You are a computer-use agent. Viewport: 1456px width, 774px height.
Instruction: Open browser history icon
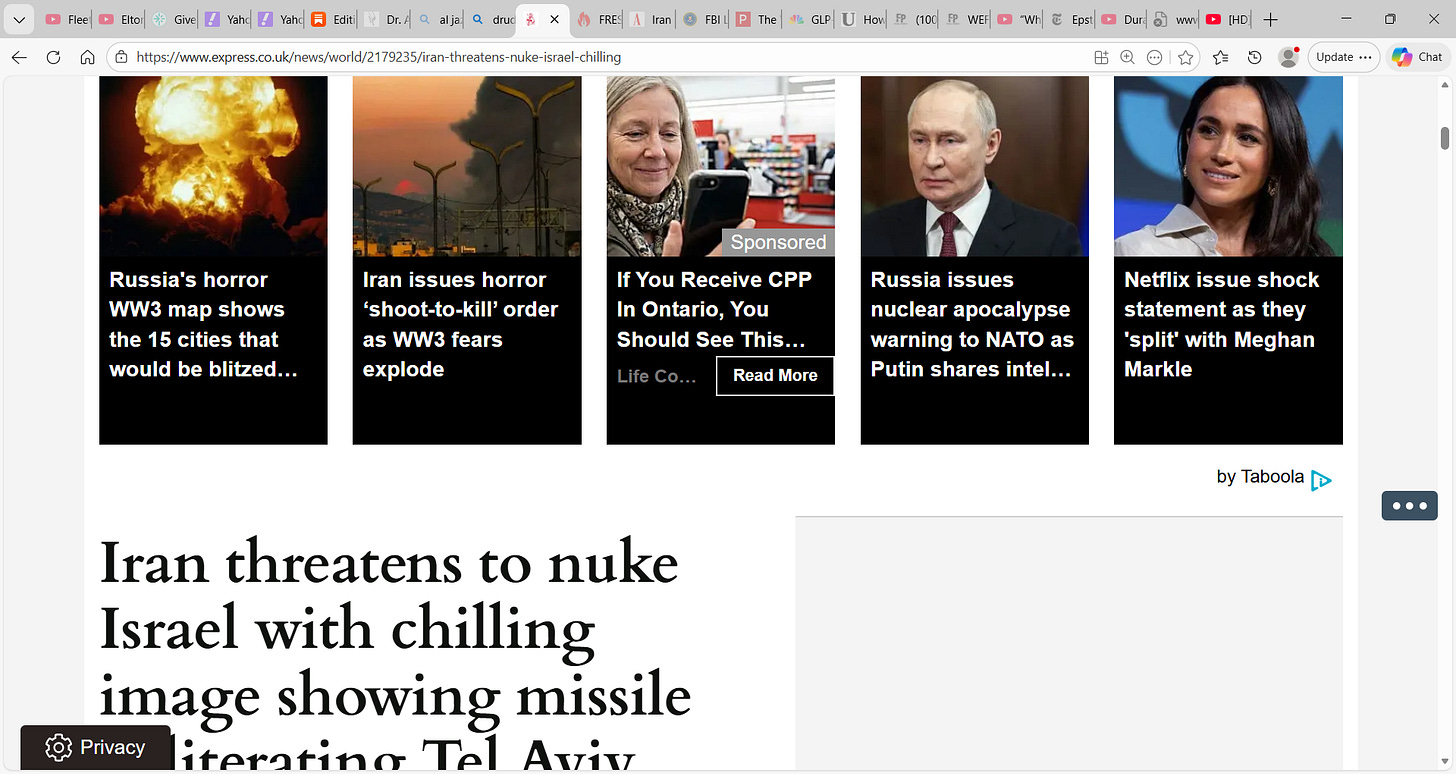[x=1255, y=57]
